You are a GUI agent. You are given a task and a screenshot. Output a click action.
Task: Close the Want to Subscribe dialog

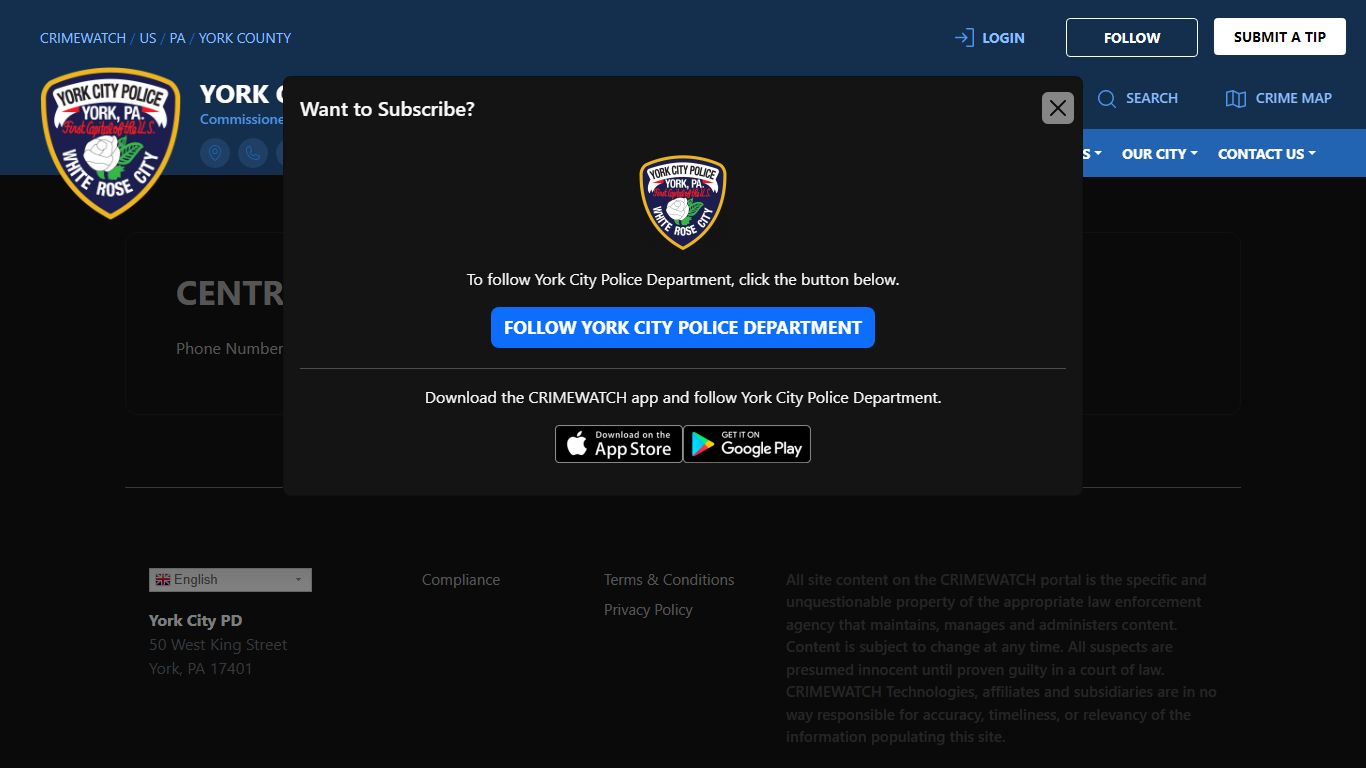click(1058, 108)
